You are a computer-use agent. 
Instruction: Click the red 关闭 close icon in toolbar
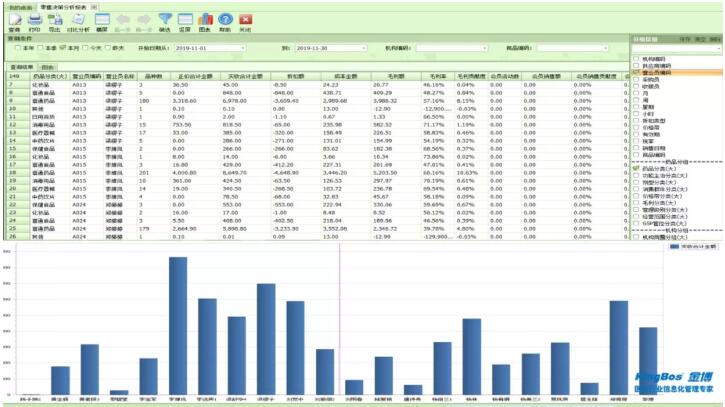tap(246, 22)
